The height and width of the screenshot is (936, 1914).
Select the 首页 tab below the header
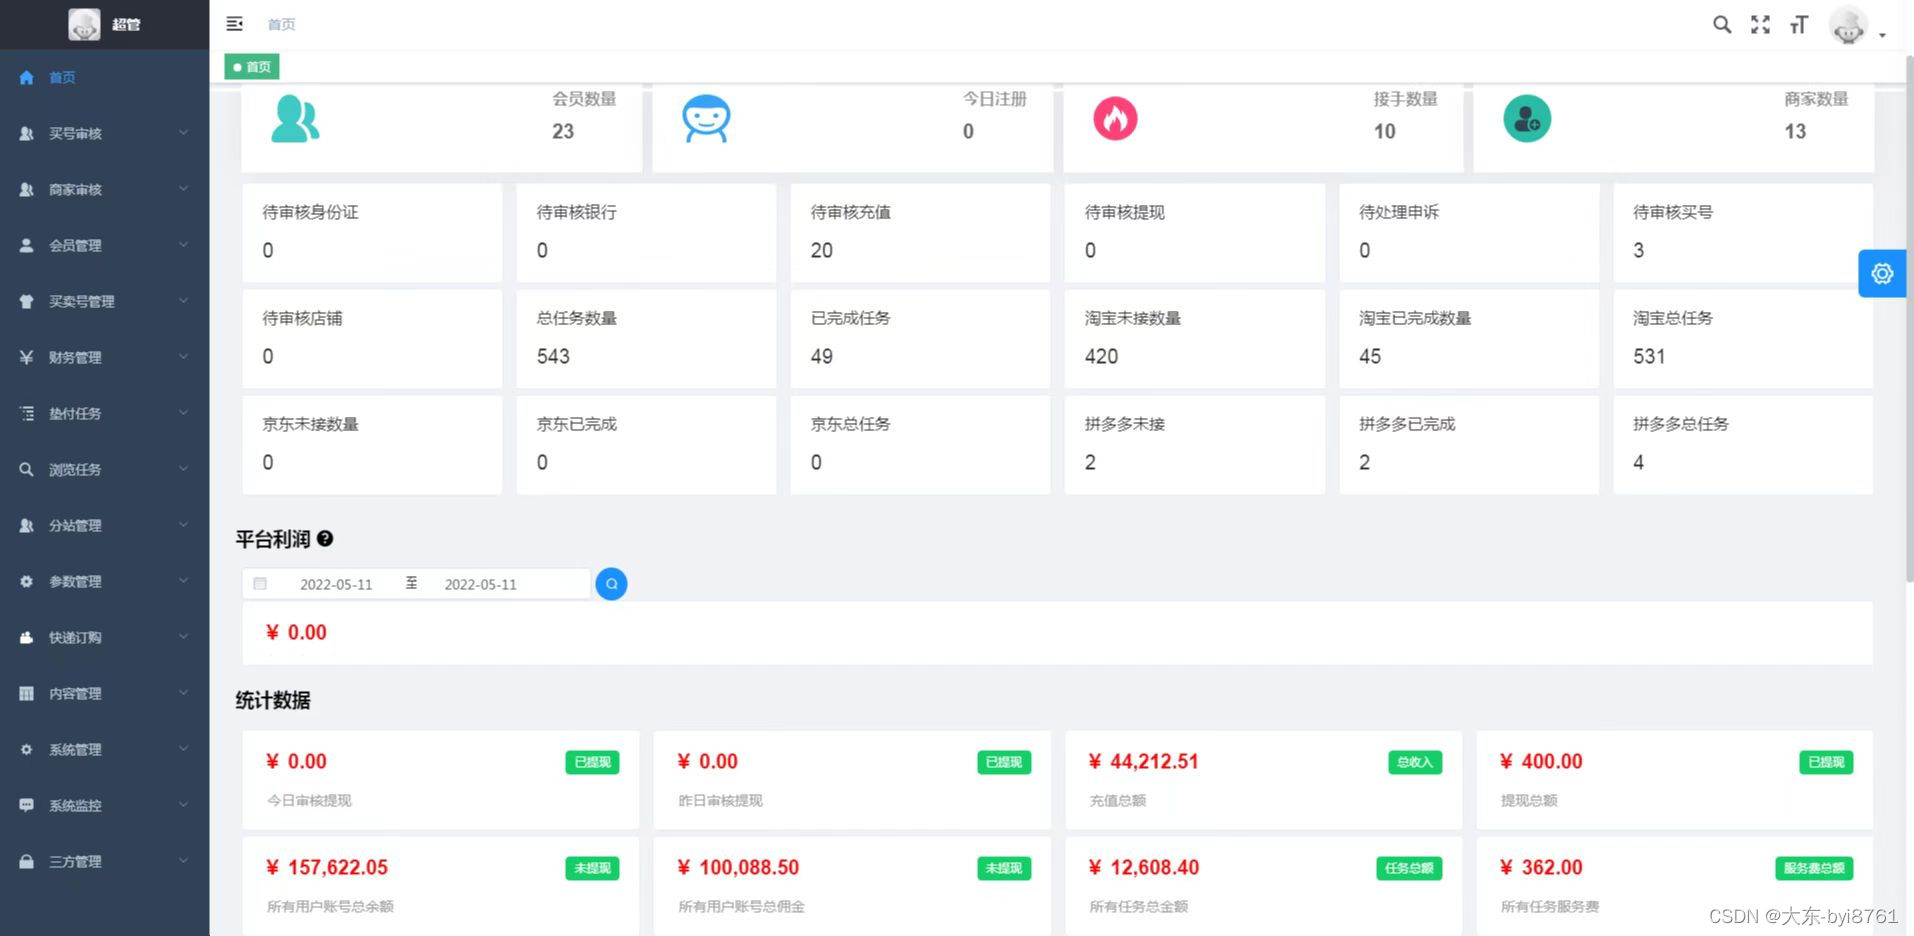251,66
